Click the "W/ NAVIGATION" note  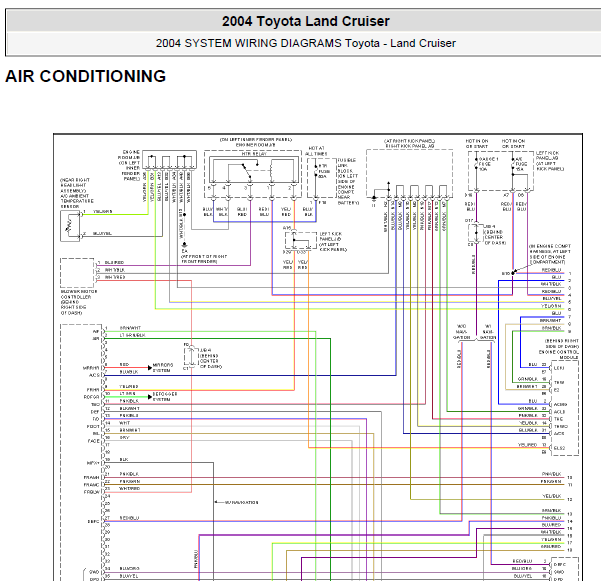(x=241, y=502)
